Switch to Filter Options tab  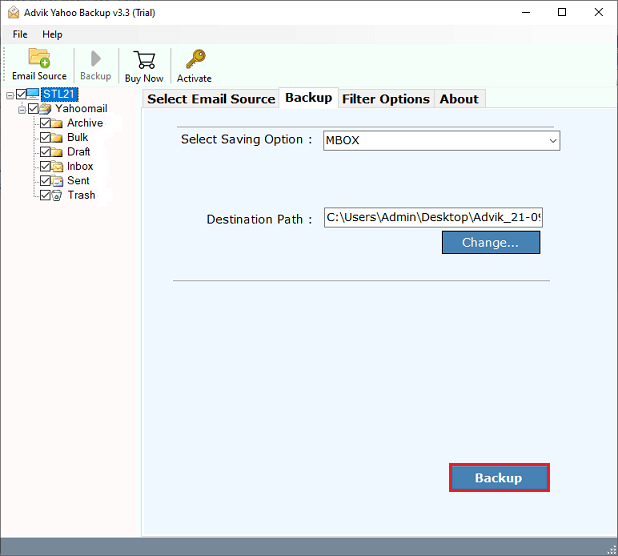point(386,99)
